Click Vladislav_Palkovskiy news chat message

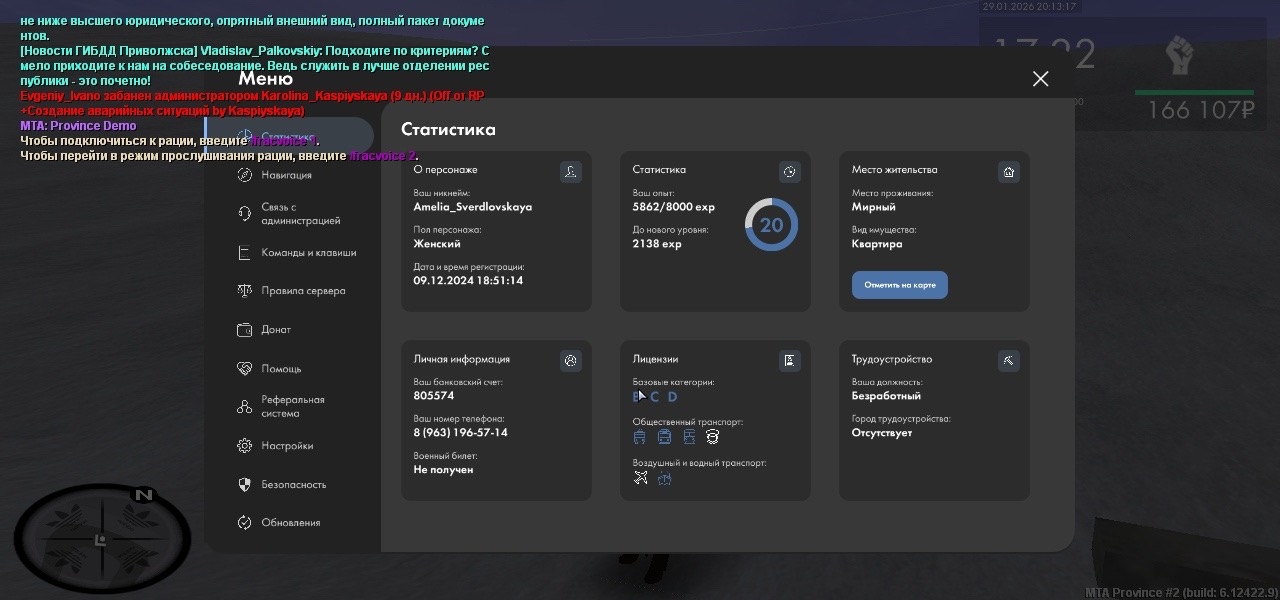(x=255, y=65)
